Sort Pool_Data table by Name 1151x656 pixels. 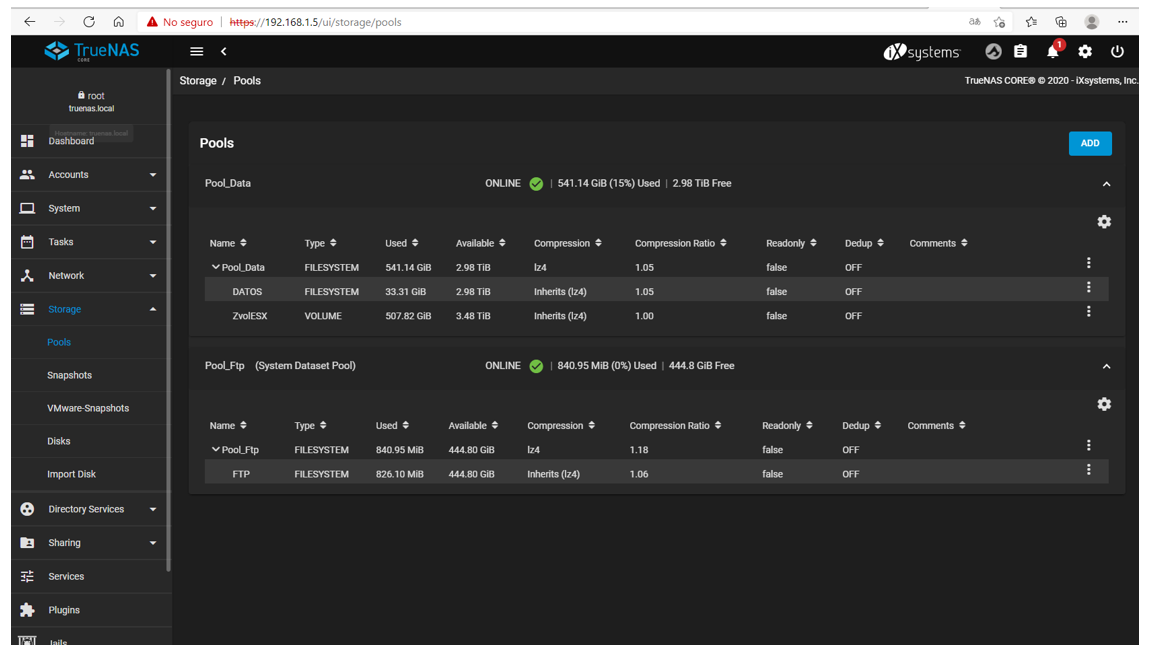[x=228, y=243]
